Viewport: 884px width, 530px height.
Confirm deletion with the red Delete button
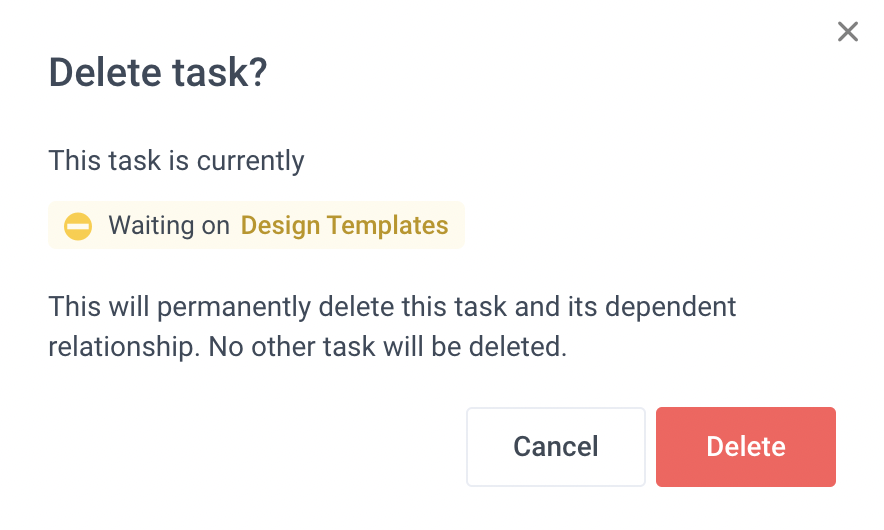click(745, 447)
